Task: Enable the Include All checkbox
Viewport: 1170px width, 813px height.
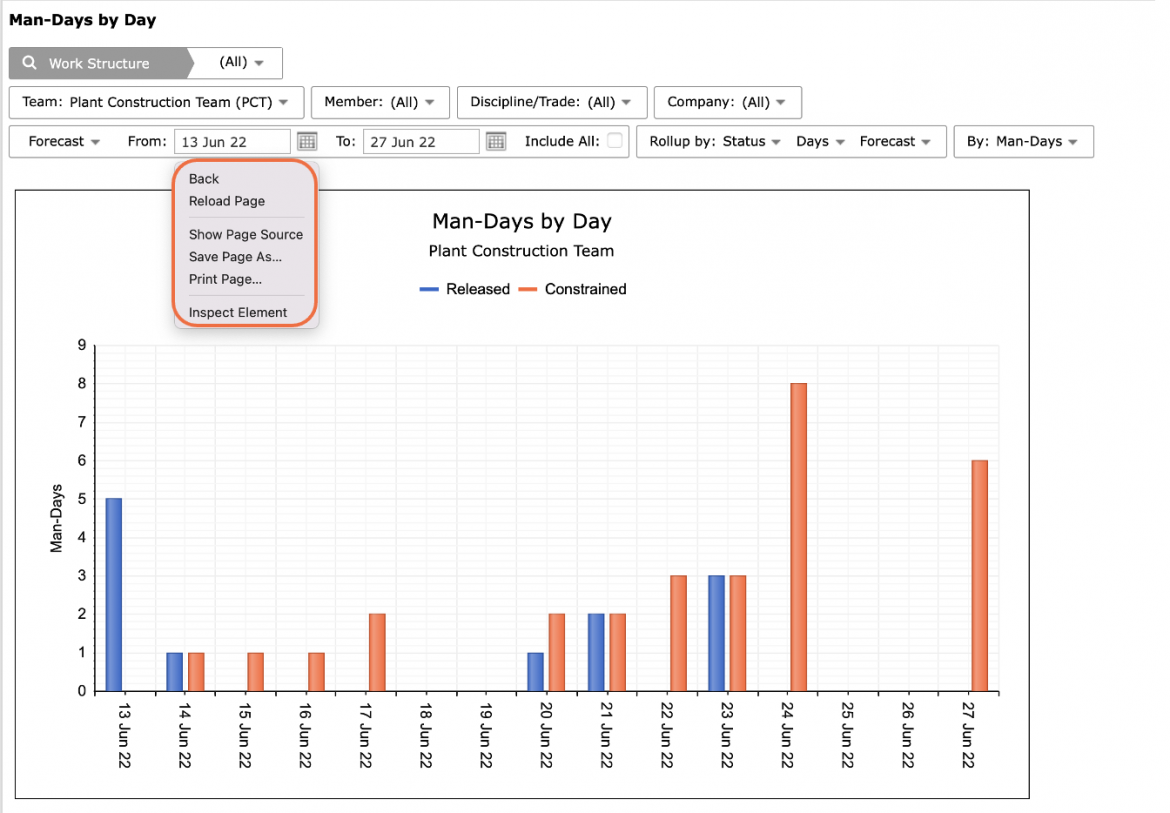Action: [615, 140]
